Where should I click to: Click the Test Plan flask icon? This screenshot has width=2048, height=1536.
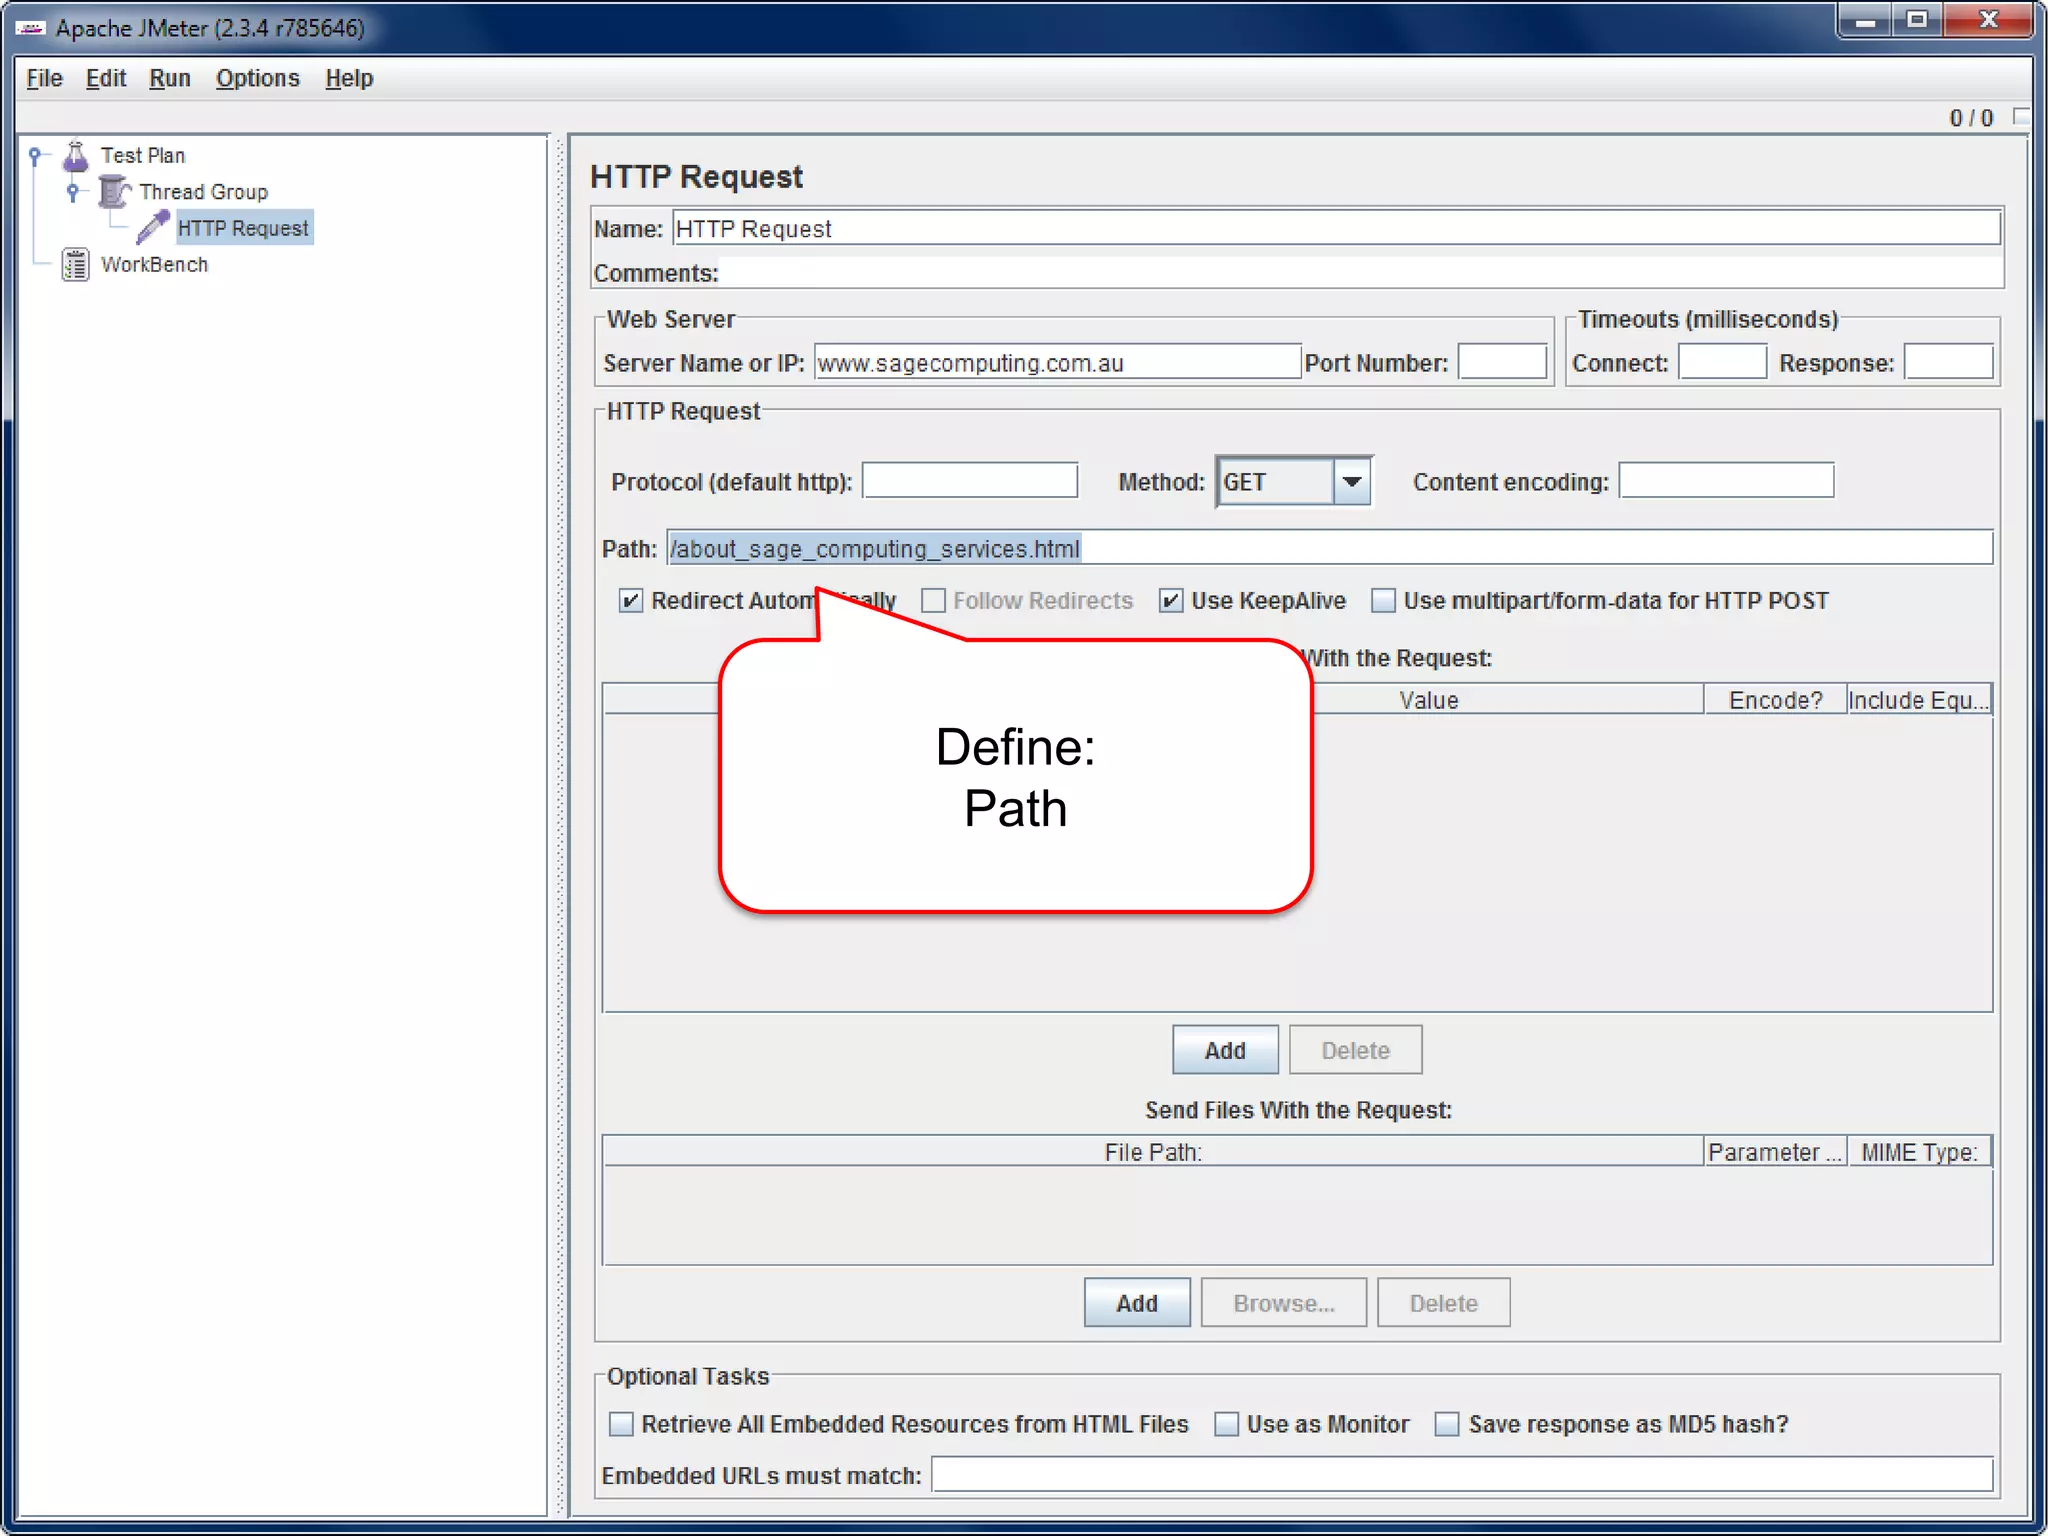(75, 155)
